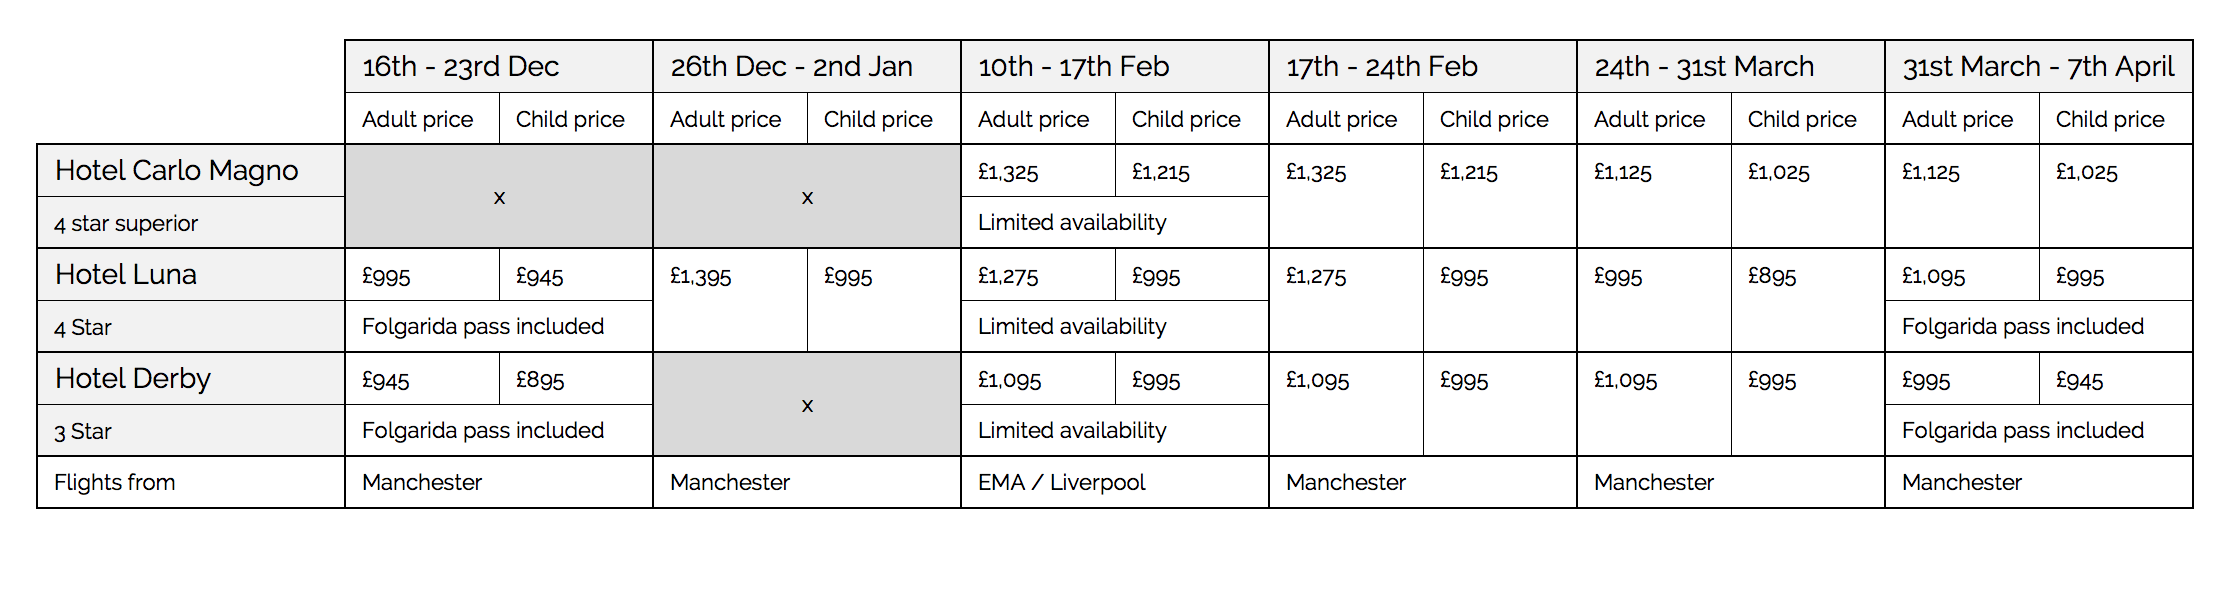Click the 16th - 23rd Dec column header
Image resolution: width=2228 pixels, height=592 pixels.
(x=499, y=67)
